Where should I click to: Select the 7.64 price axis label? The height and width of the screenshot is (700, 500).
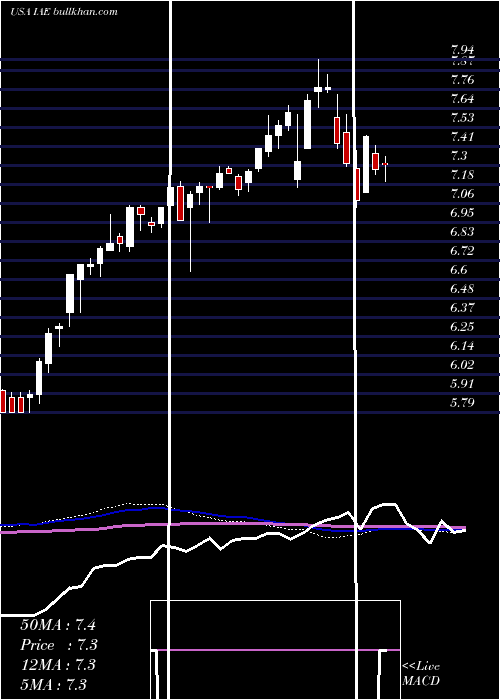pyautogui.click(x=462, y=99)
